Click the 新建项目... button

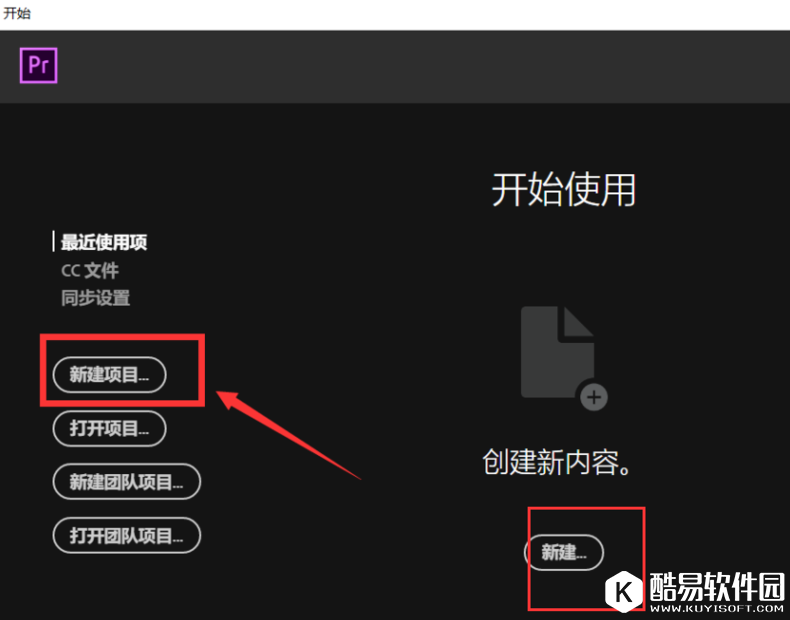(109, 375)
